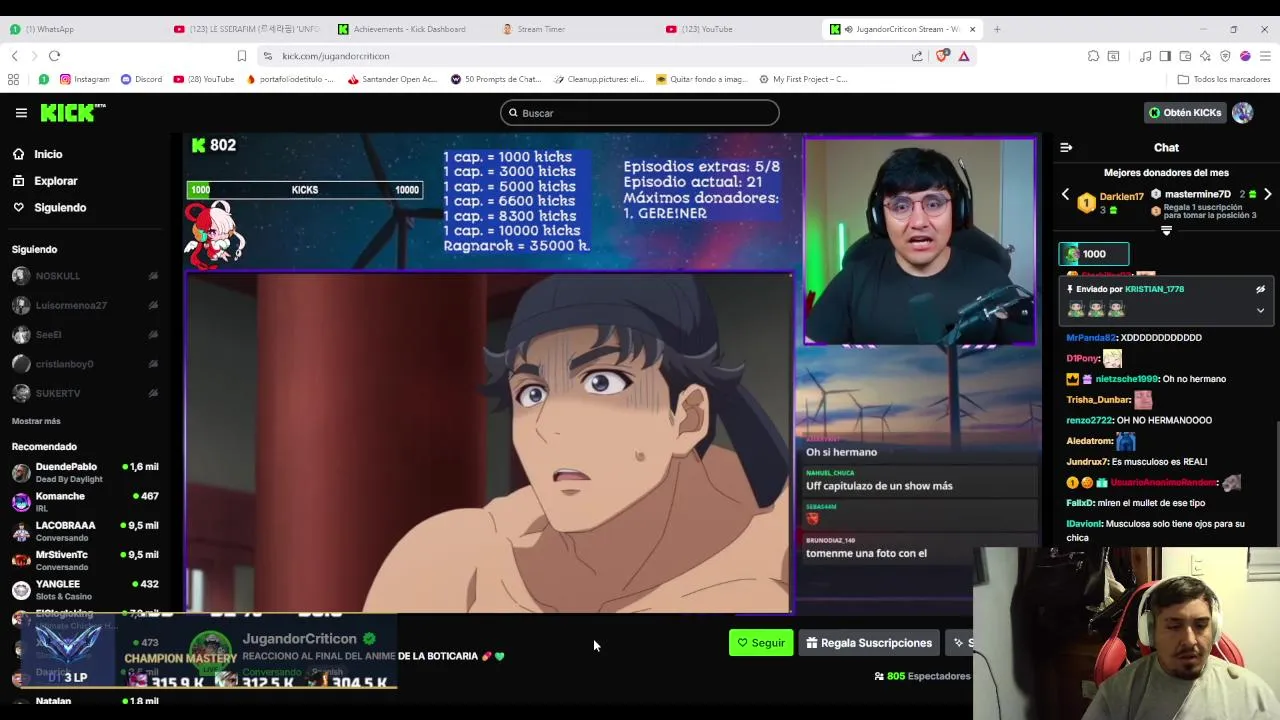Hide the pinned message by KRISTIAN_1778
1280x720 pixels.
point(1260,289)
